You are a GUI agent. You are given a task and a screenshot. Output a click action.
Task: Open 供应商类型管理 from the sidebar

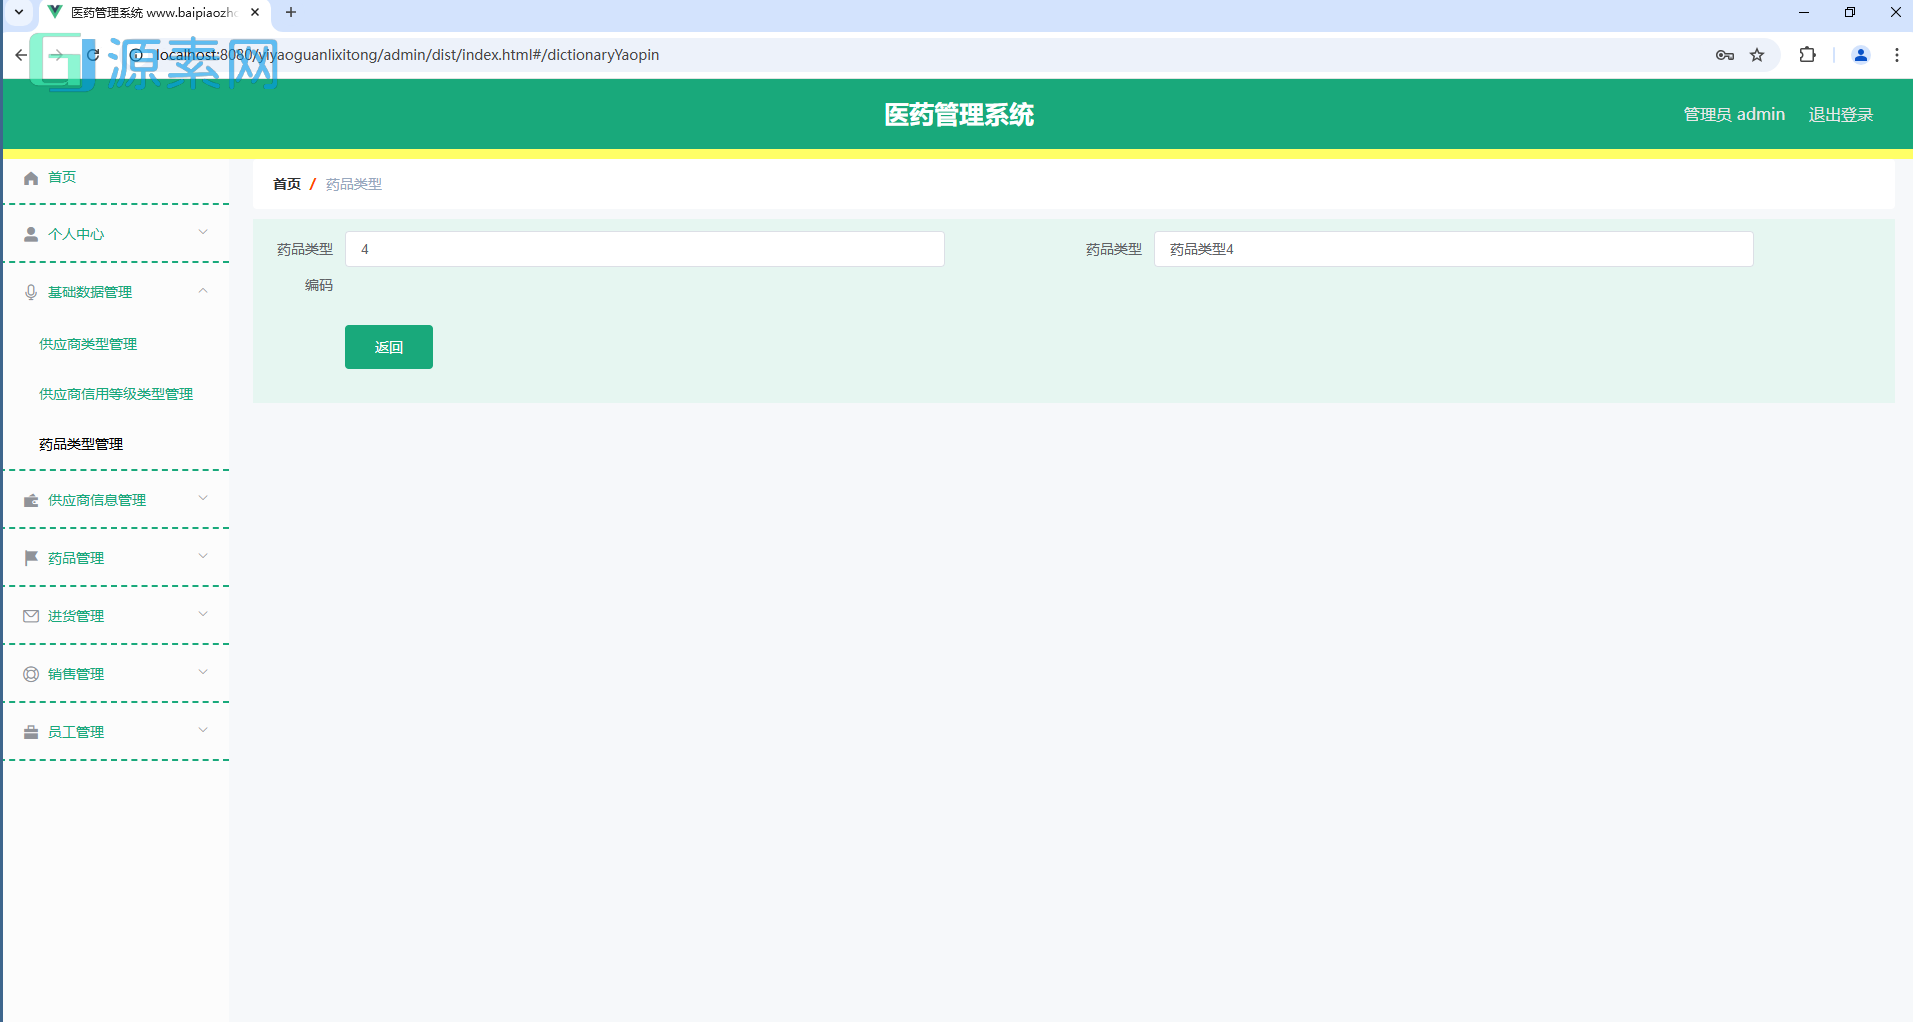pos(88,343)
